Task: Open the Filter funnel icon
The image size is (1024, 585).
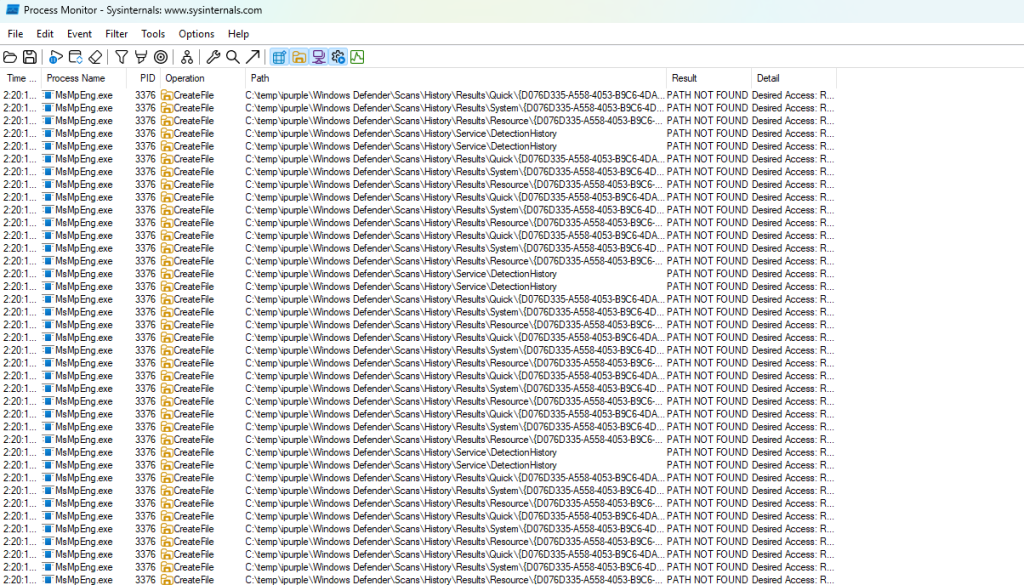Action: click(121, 57)
